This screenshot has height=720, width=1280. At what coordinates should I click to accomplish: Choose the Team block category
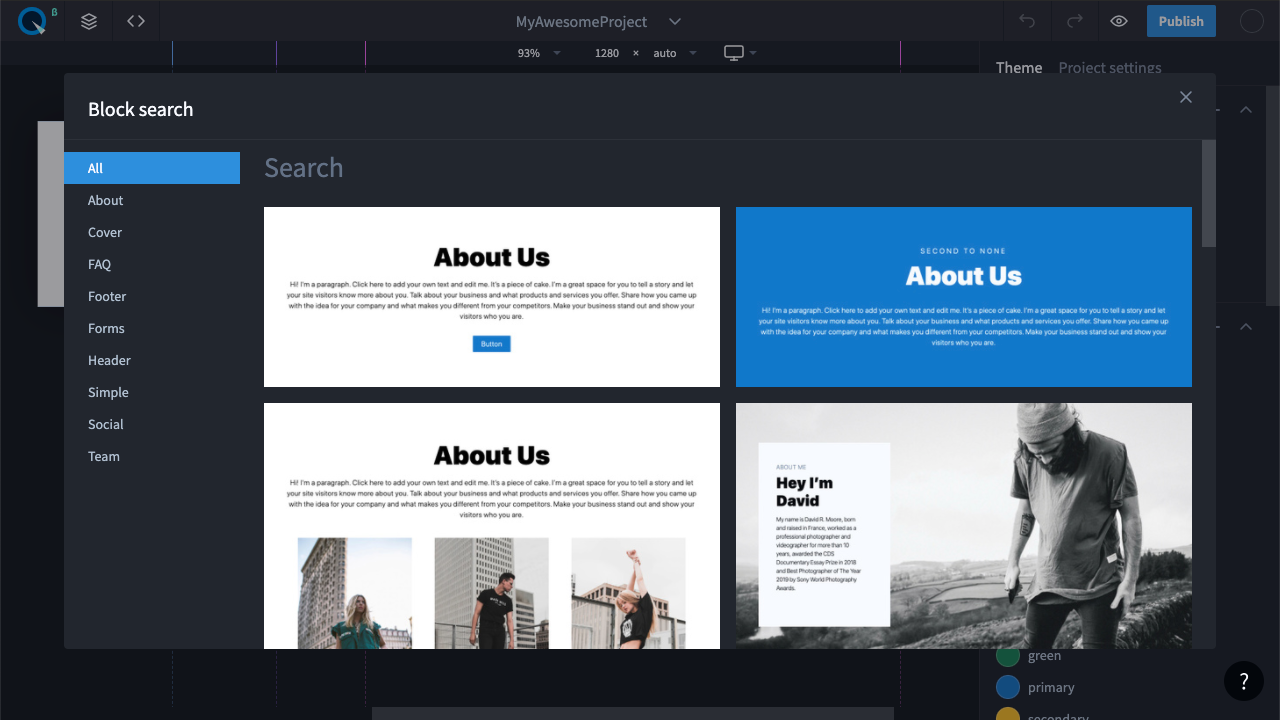(x=104, y=456)
